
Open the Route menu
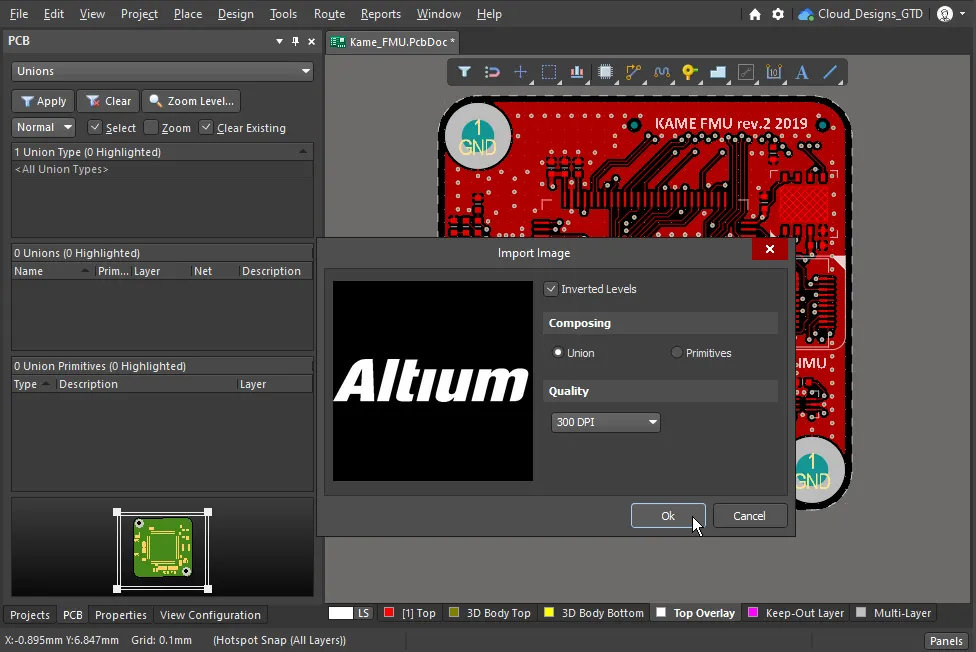(329, 14)
